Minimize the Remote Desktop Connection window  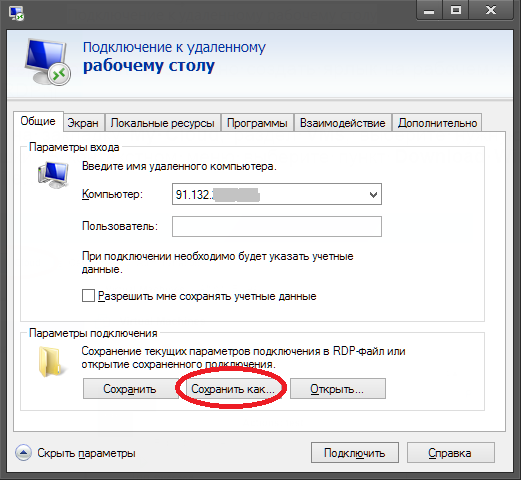[x=429, y=11]
